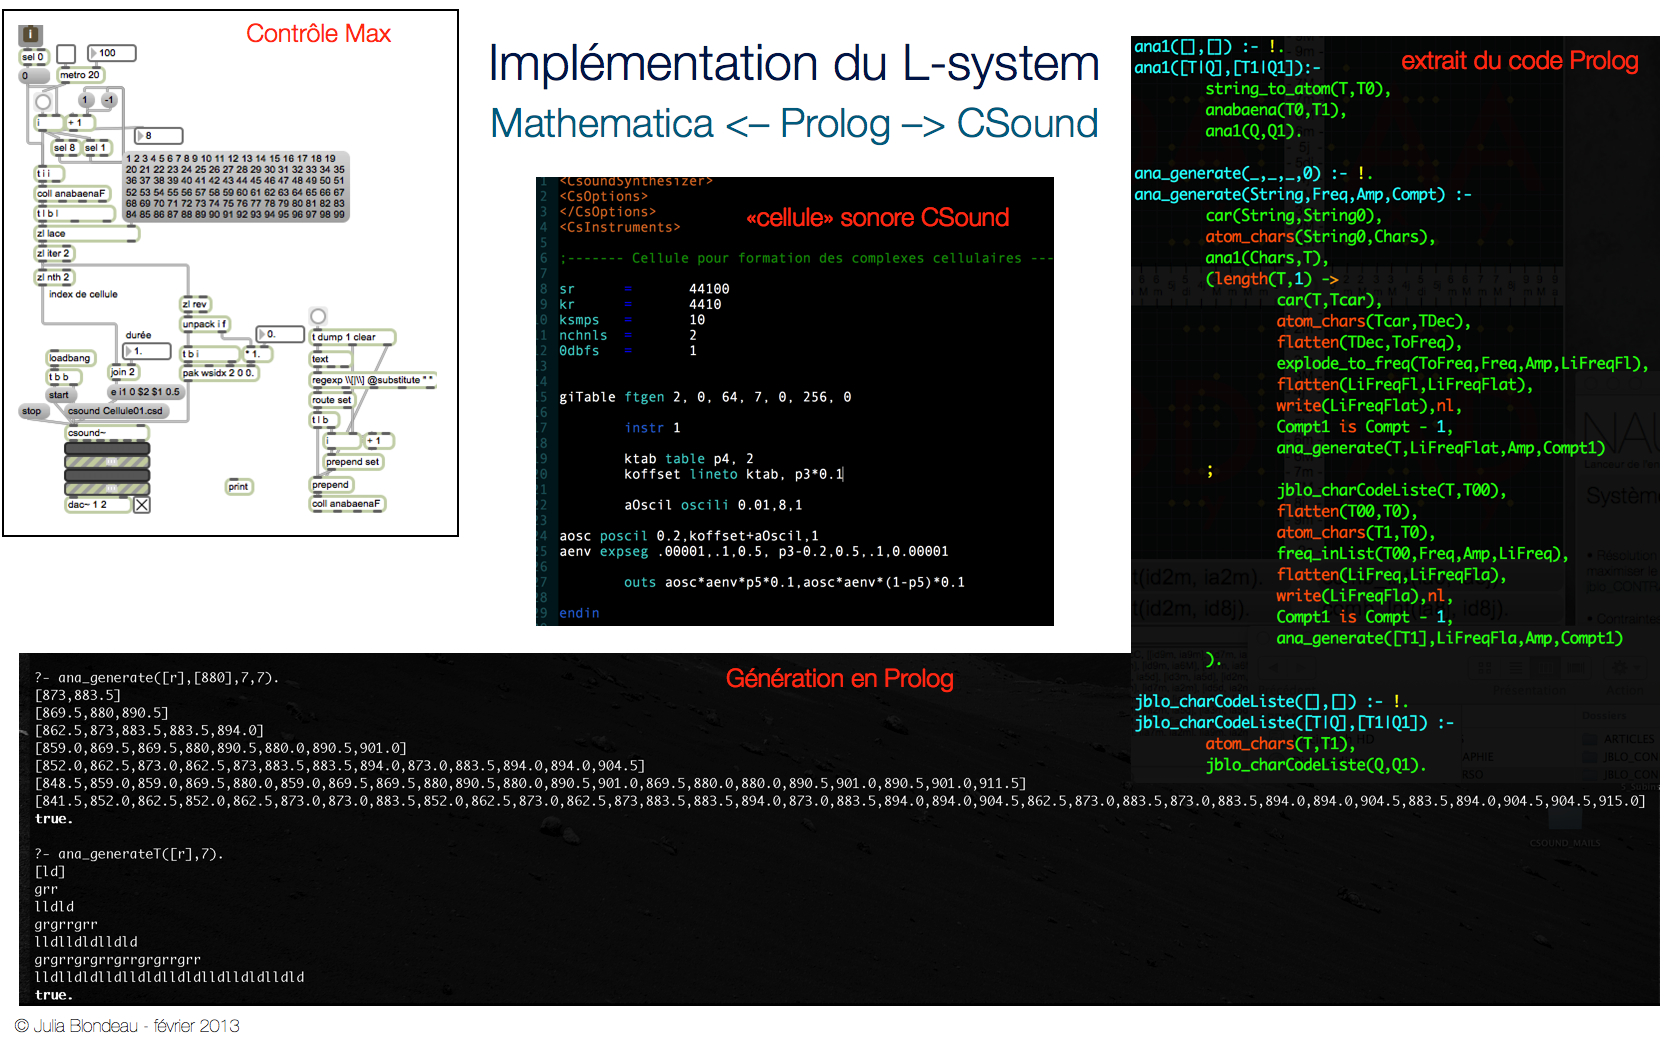The image size is (1680, 1050).
Task: Click the 'Implémentation du L-system' title
Action: (x=793, y=65)
